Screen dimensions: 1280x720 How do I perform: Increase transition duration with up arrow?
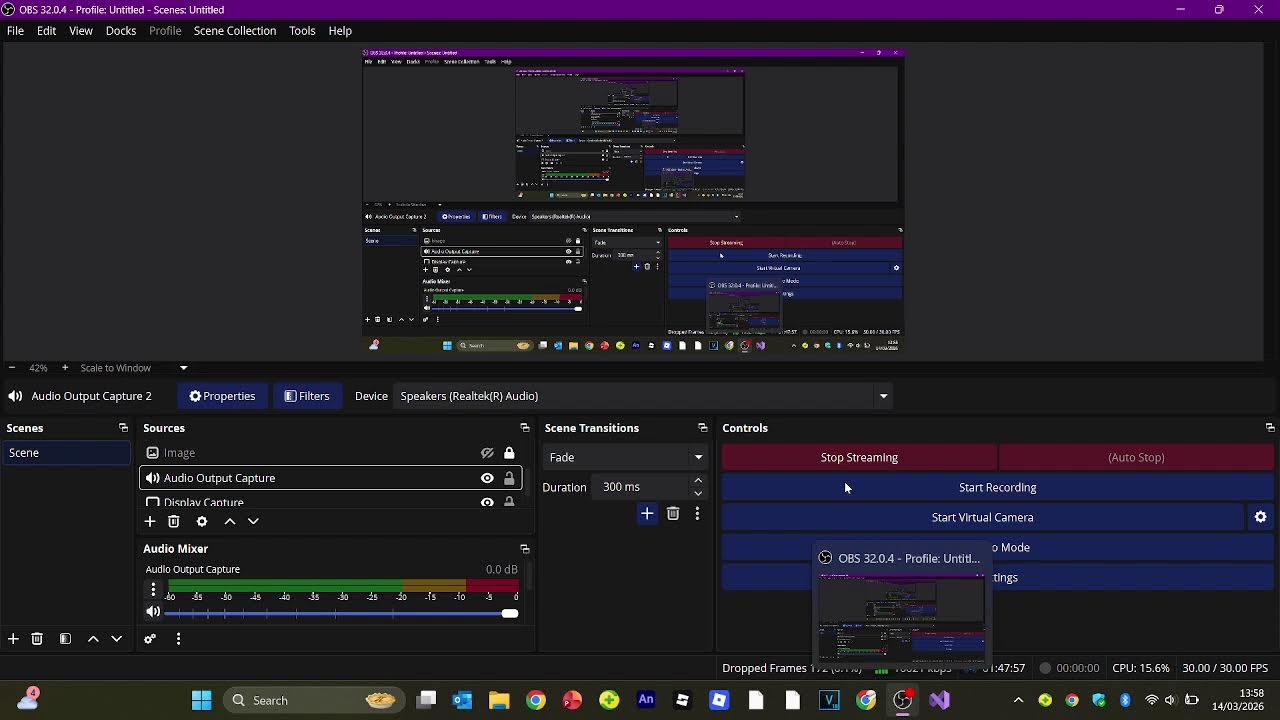tap(698, 481)
